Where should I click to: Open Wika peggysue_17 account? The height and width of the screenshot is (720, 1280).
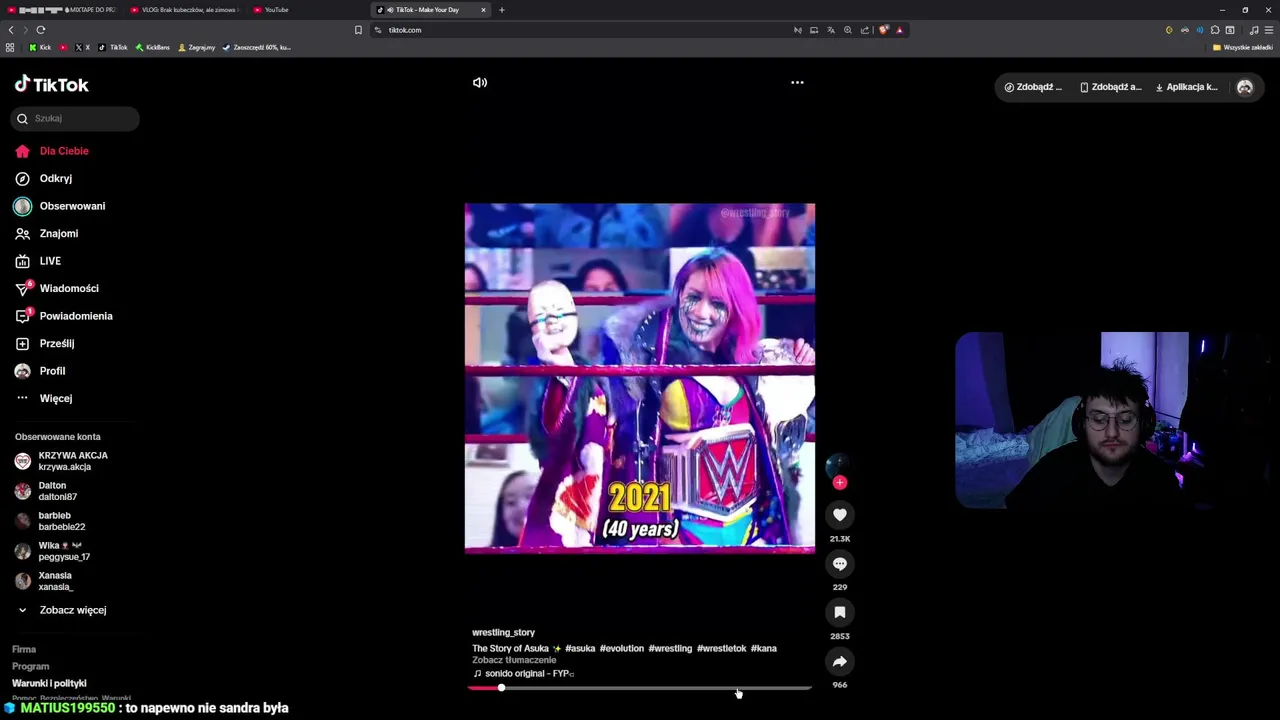52,551
